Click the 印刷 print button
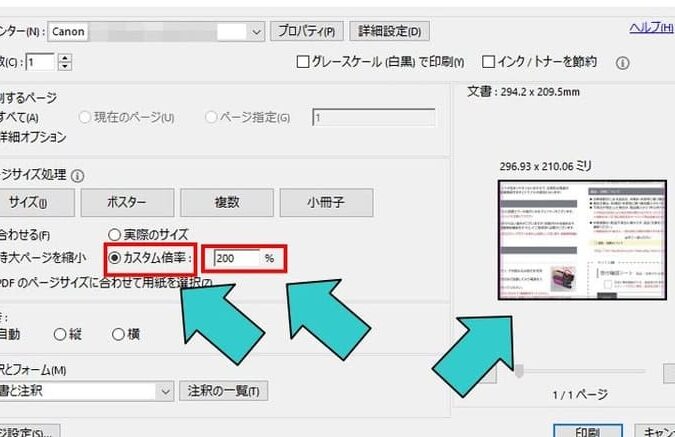This screenshot has width=675, height=437. [x=588, y=431]
